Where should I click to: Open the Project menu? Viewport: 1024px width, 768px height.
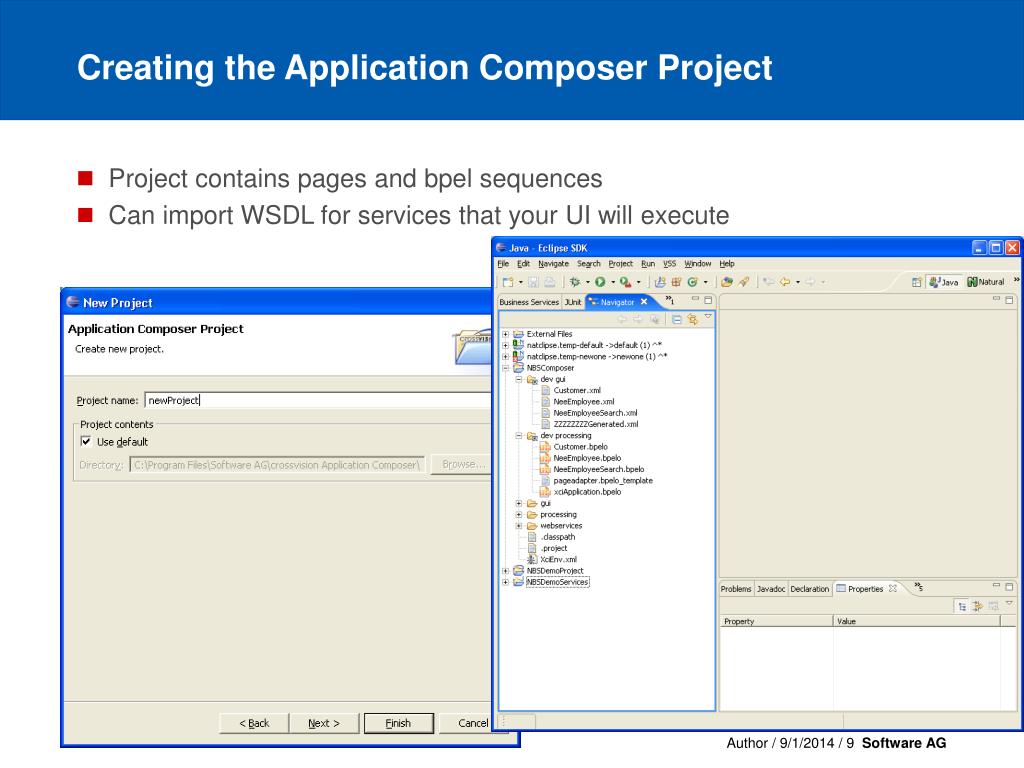pyautogui.click(x=620, y=264)
